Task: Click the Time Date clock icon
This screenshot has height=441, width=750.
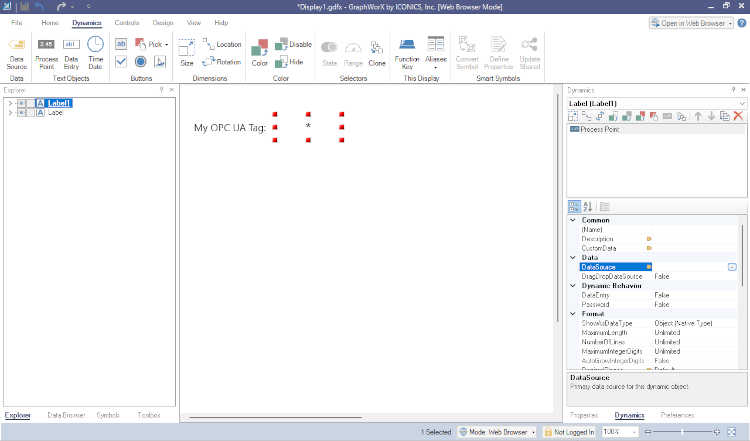Action: 95,44
